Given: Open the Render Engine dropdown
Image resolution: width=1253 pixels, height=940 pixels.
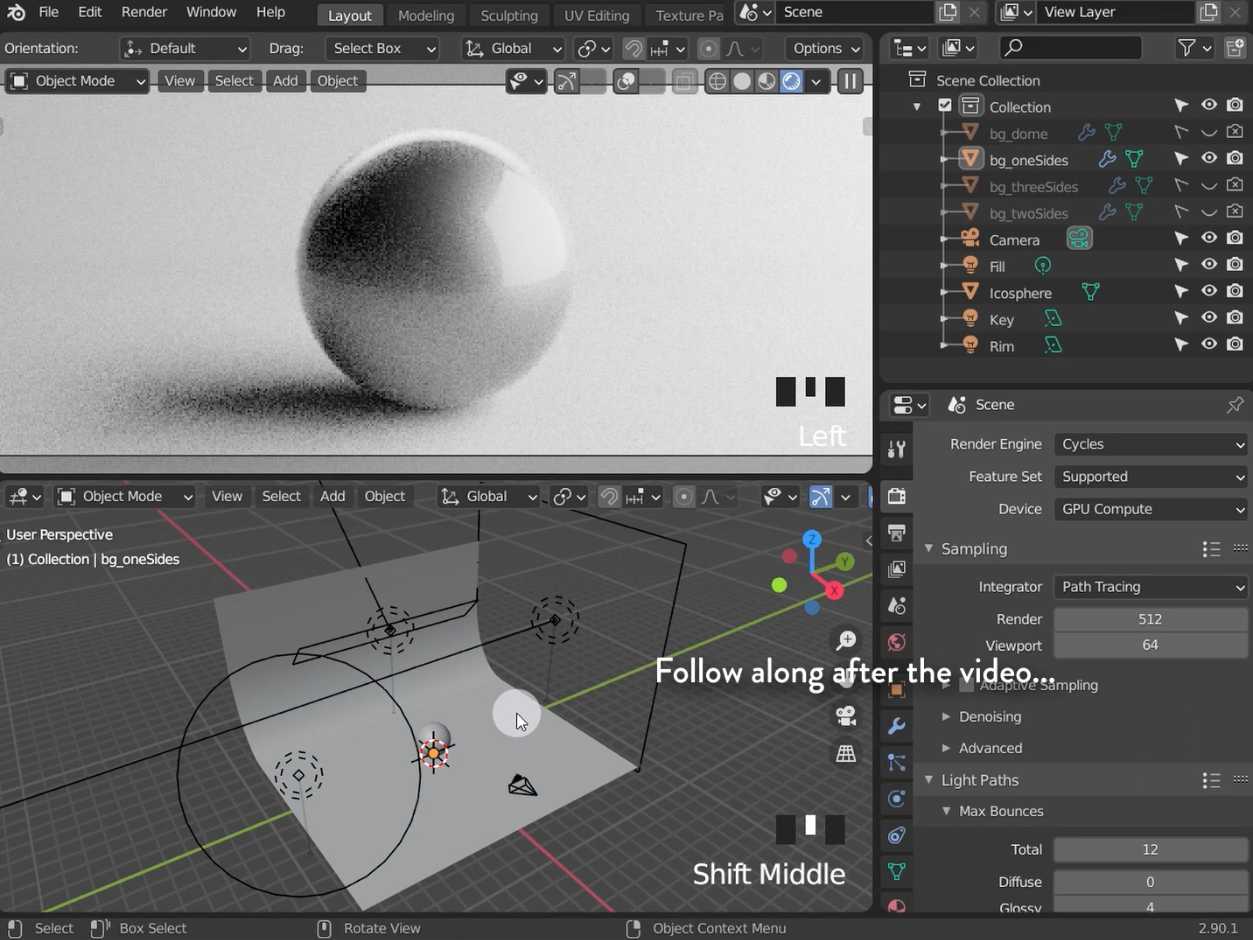Looking at the screenshot, I should 1151,444.
